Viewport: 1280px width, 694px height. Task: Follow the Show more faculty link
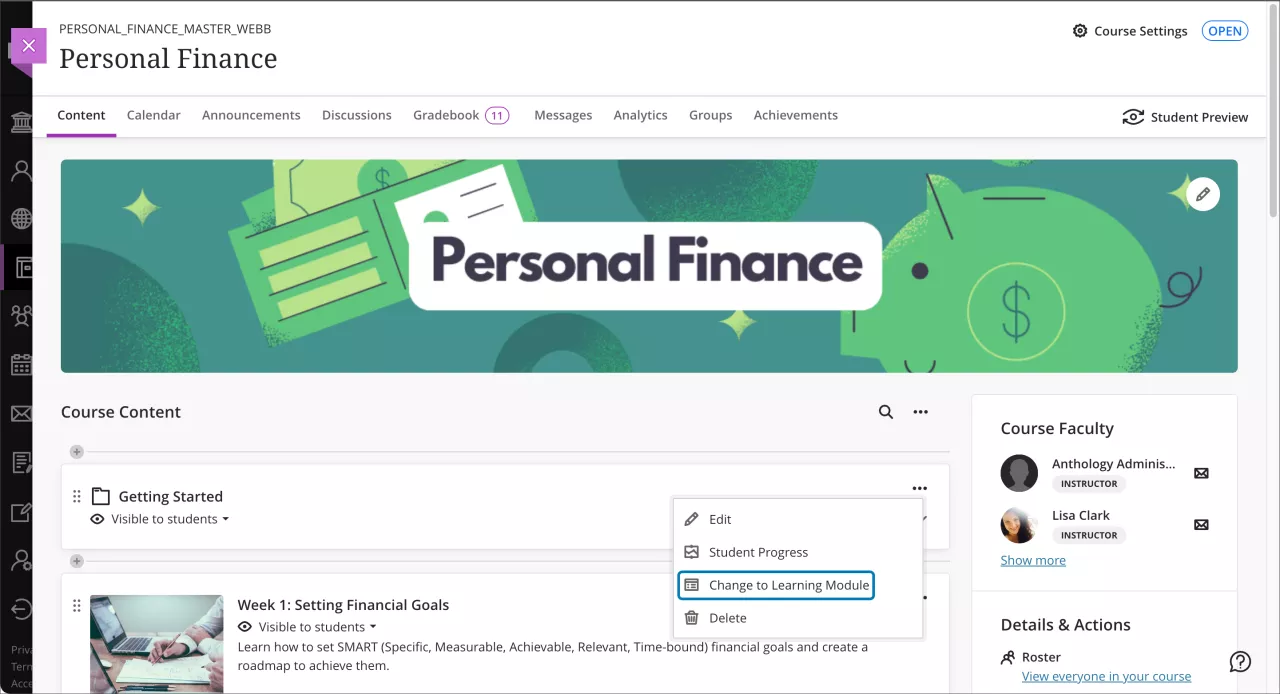click(1033, 560)
